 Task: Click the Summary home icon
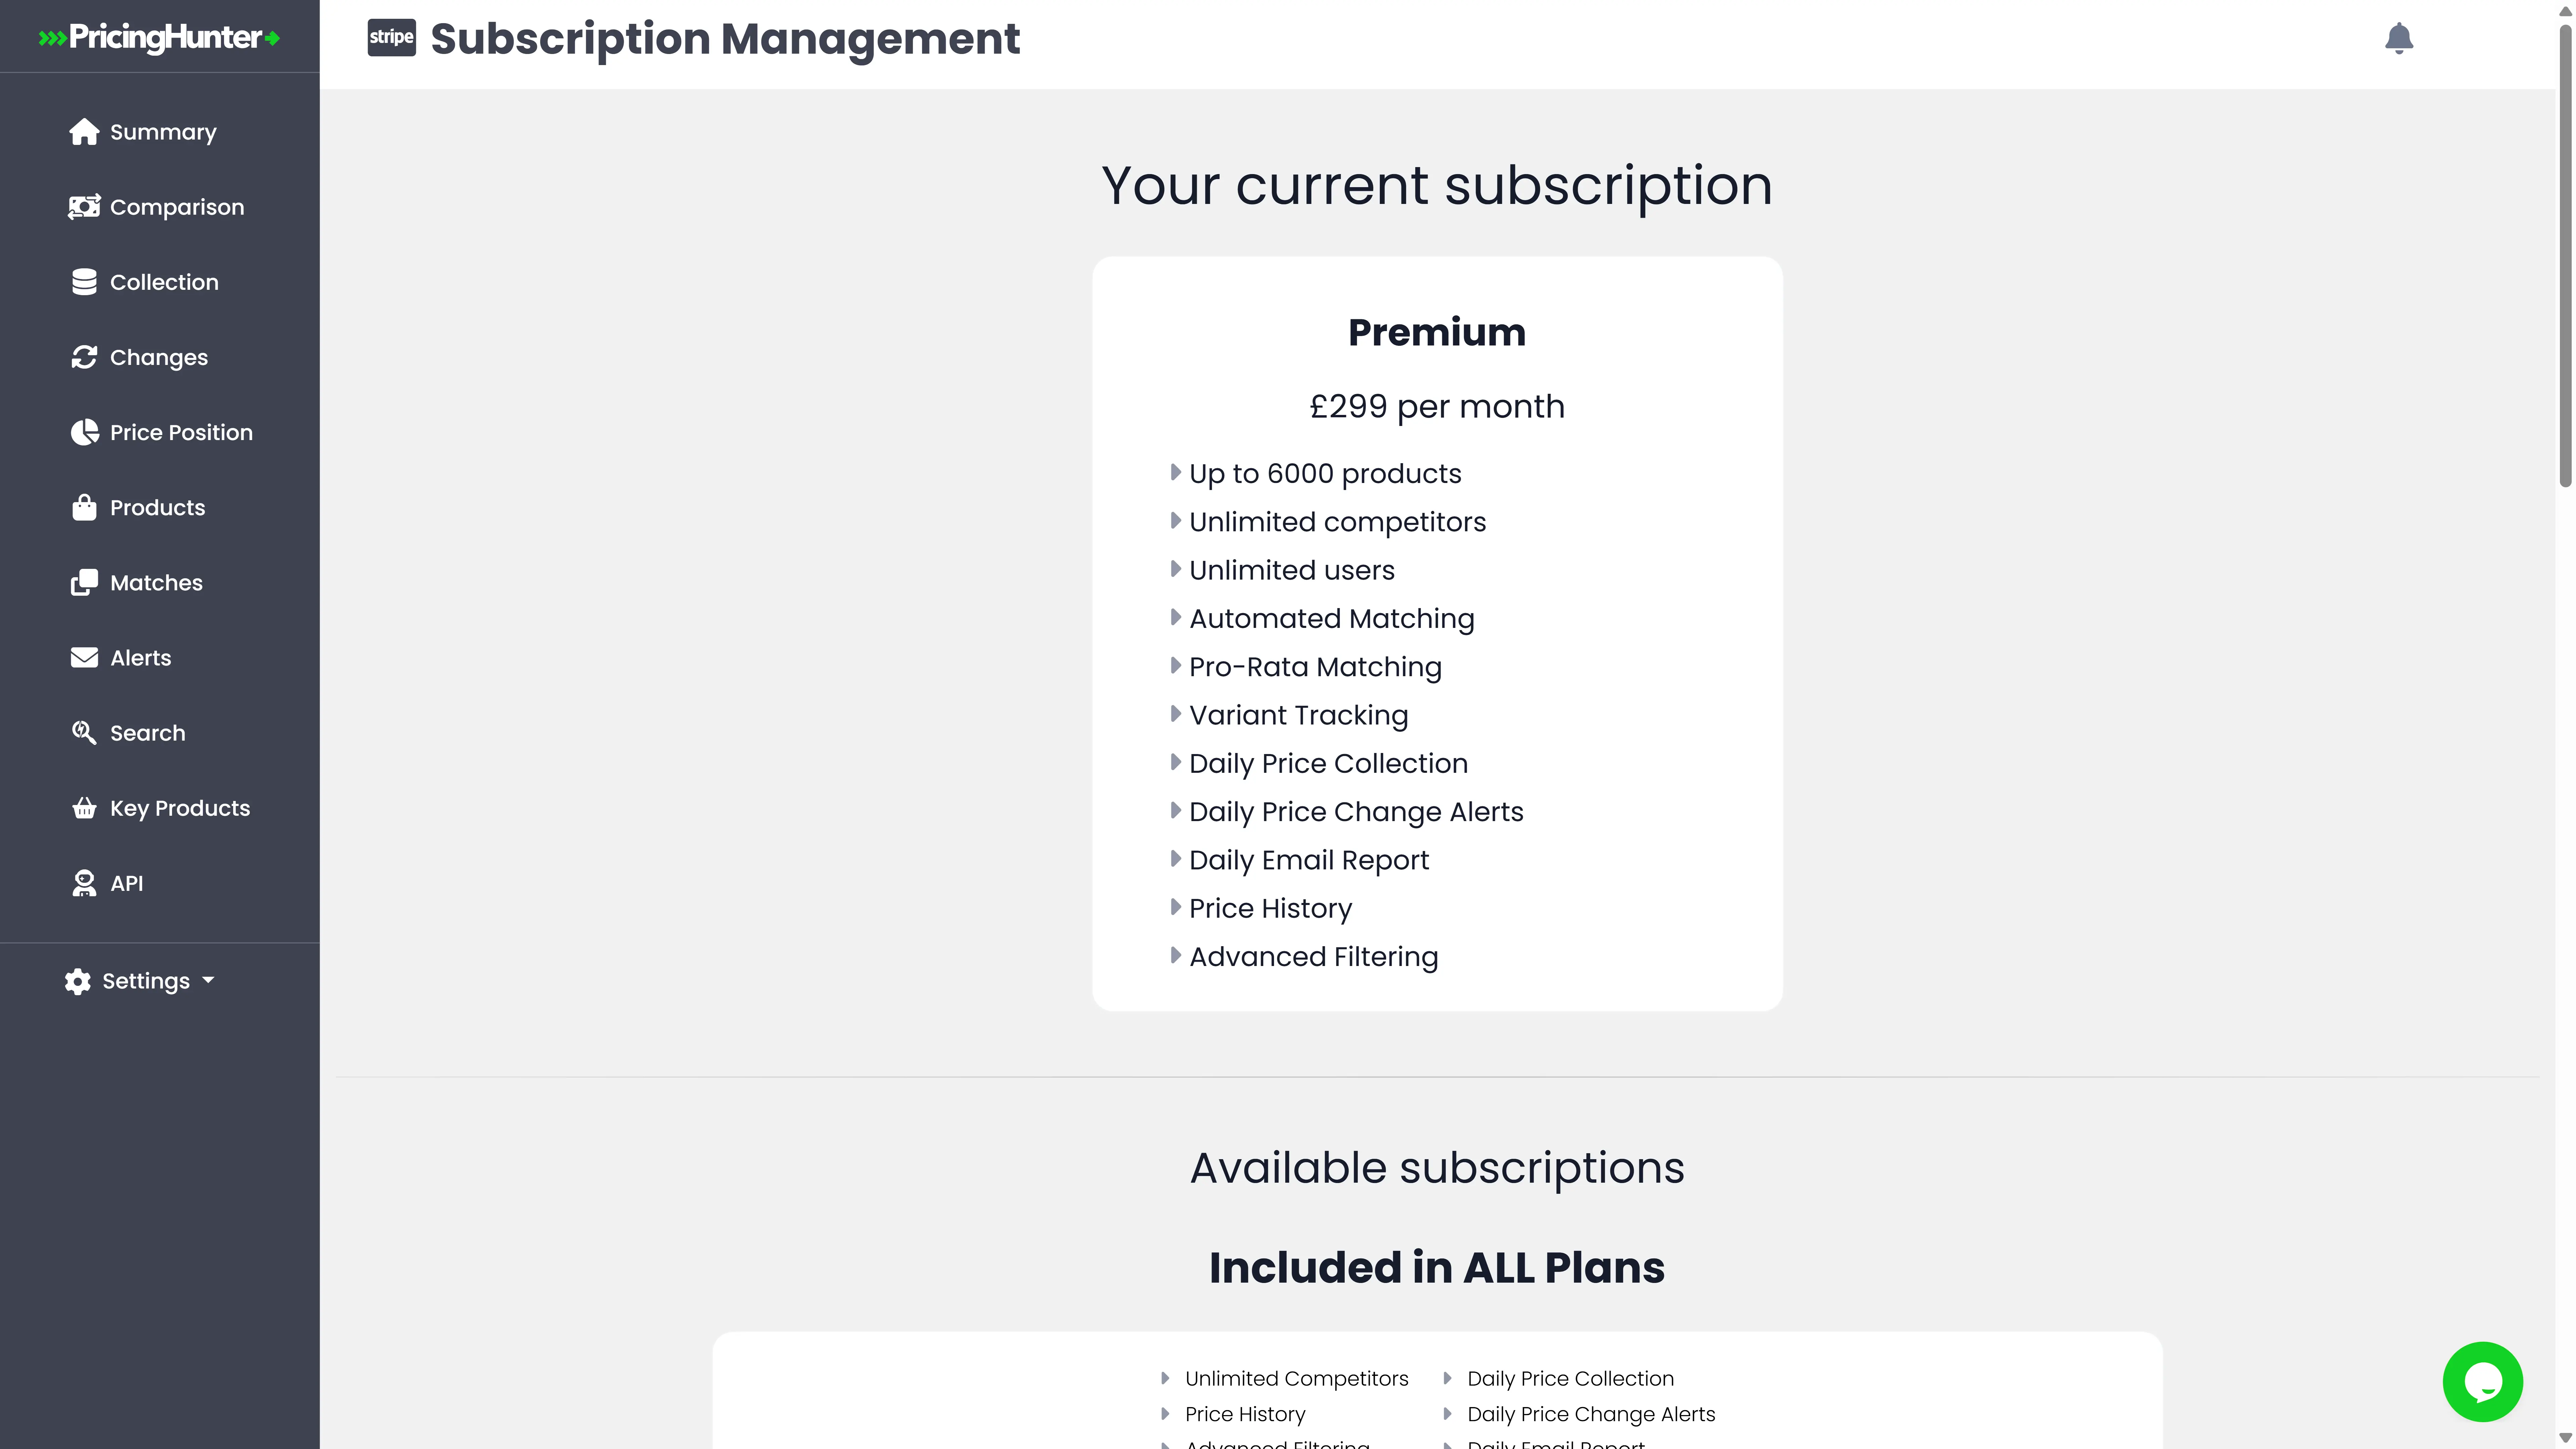pyautogui.click(x=84, y=132)
